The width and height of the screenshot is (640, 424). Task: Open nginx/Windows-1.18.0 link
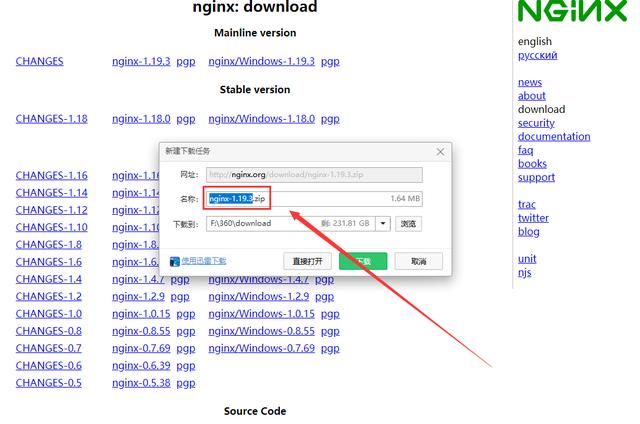tap(262, 119)
